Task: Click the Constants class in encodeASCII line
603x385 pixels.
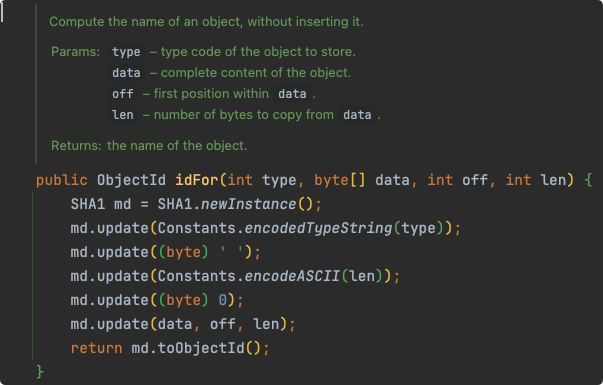Action: point(197,276)
